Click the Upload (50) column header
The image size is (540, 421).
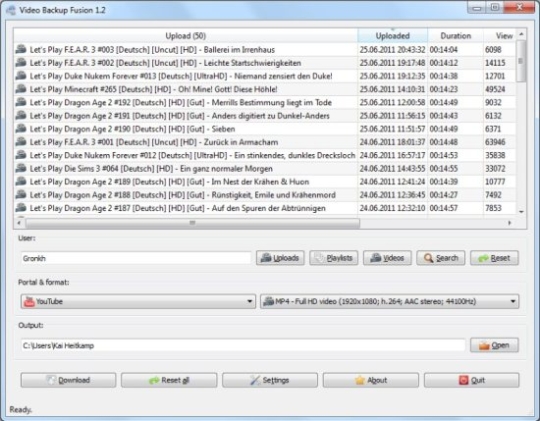pyautogui.click(x=185, y=36)
